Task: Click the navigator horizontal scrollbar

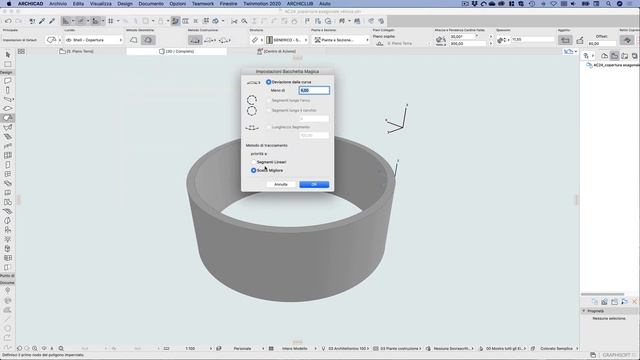Action: 602,294
